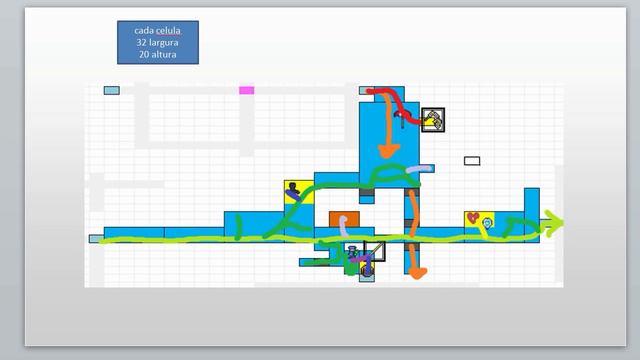Click the yellow tile icon at bottom of map

click(367, 269)
